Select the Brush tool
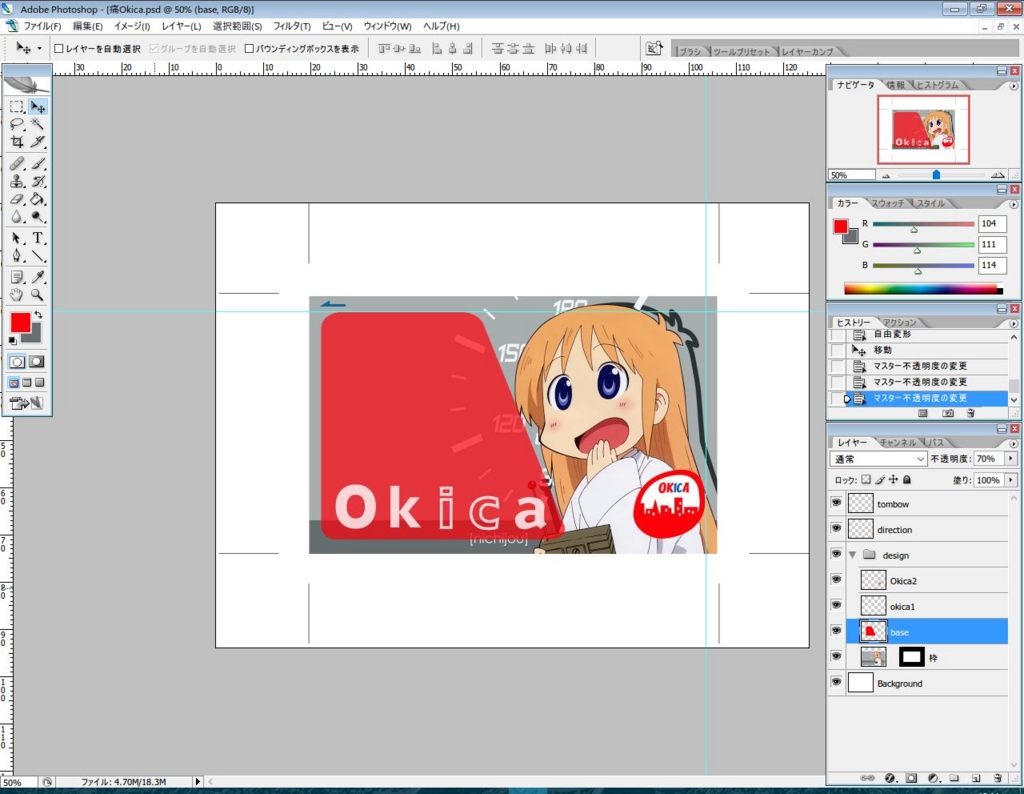This screenshot has height=794, width=1024. (x=38, y=163)
